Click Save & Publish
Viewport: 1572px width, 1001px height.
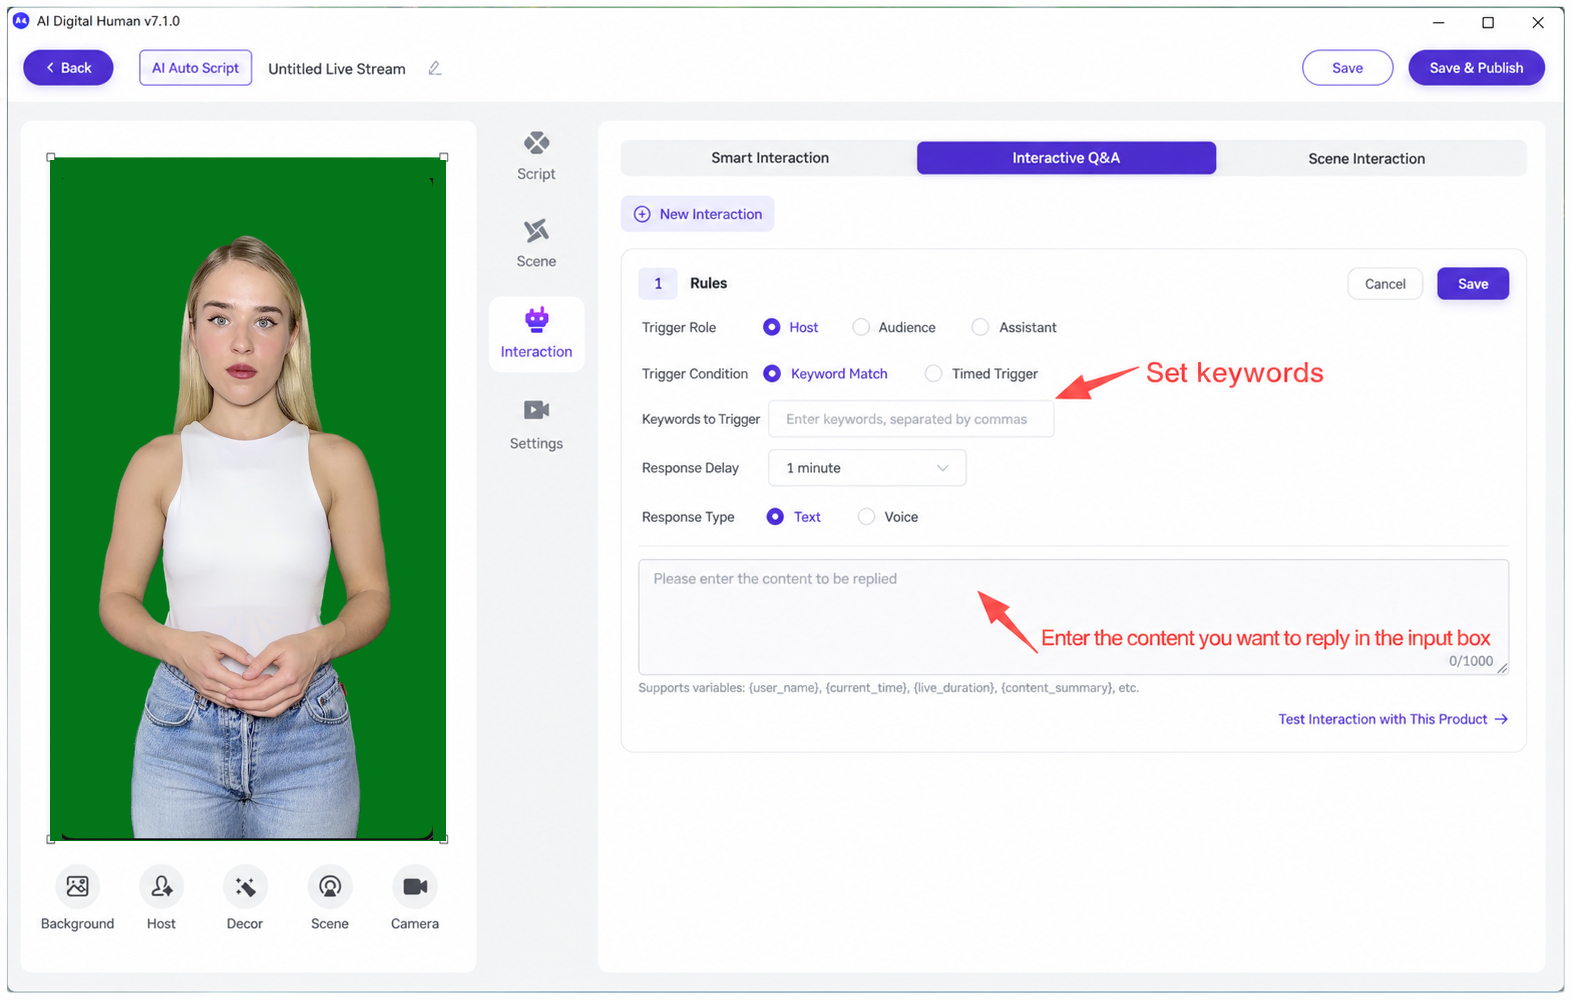coord(1476,68)
